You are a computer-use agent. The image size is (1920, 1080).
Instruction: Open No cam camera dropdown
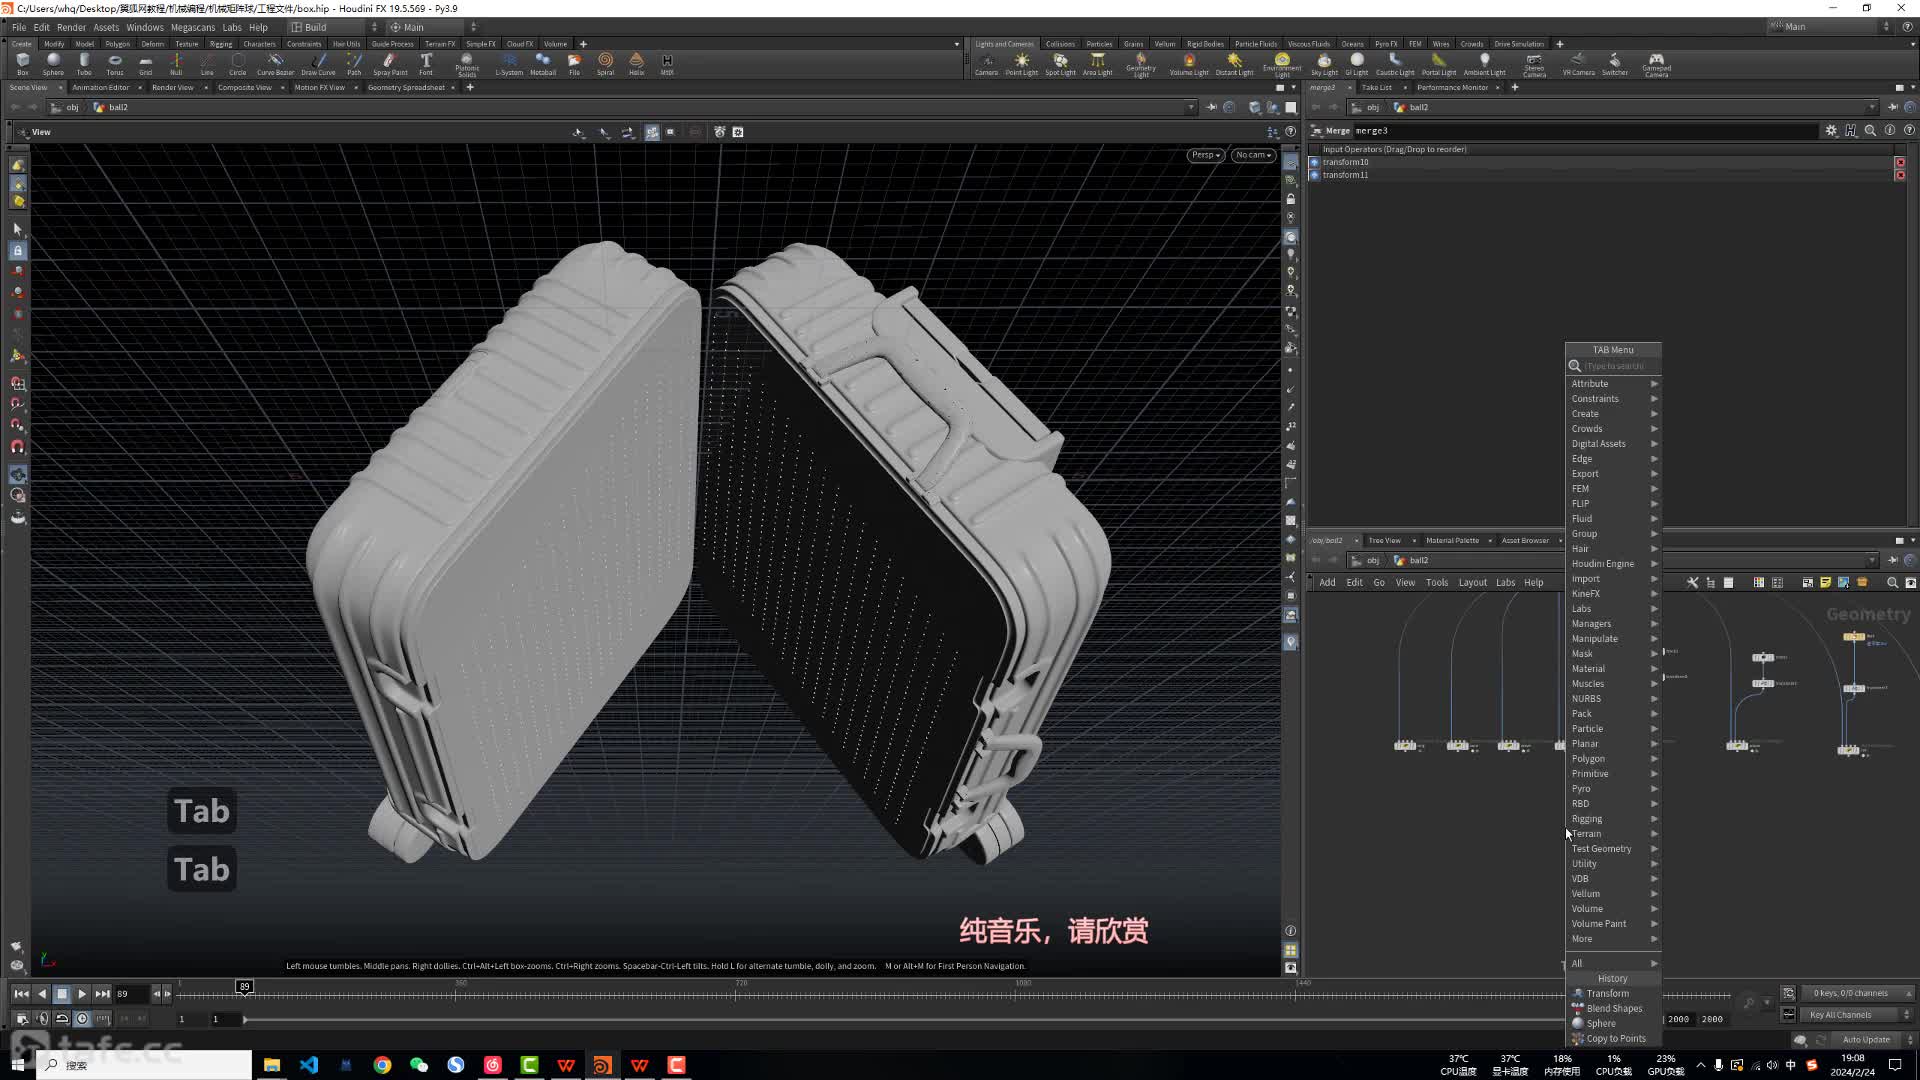click(x=1252, y=155)
